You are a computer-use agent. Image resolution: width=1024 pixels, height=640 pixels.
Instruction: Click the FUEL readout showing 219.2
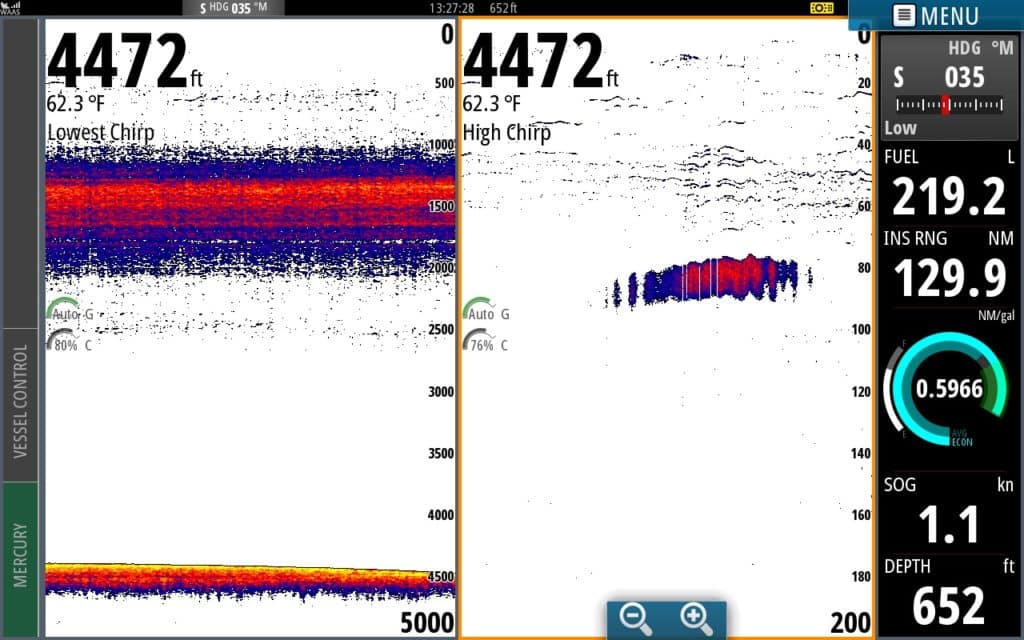(x=948, y=195)
